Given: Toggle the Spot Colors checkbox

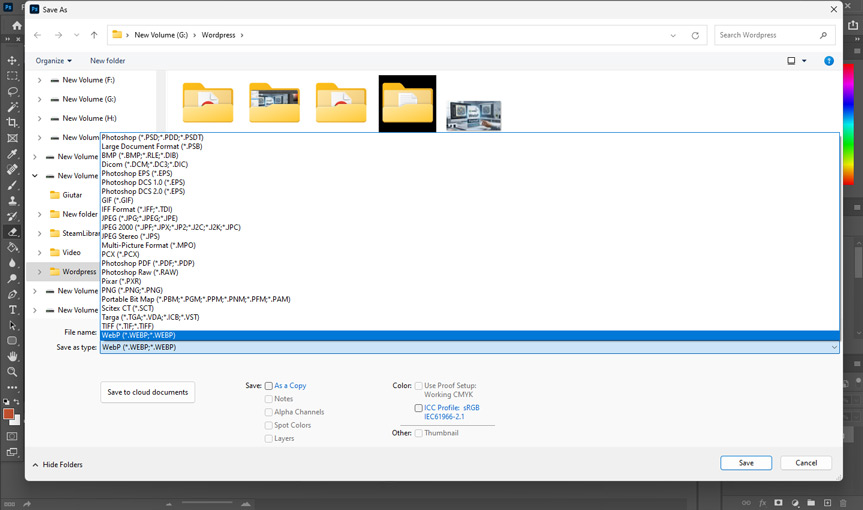Looking at the screenshot, I should (269, 425).
